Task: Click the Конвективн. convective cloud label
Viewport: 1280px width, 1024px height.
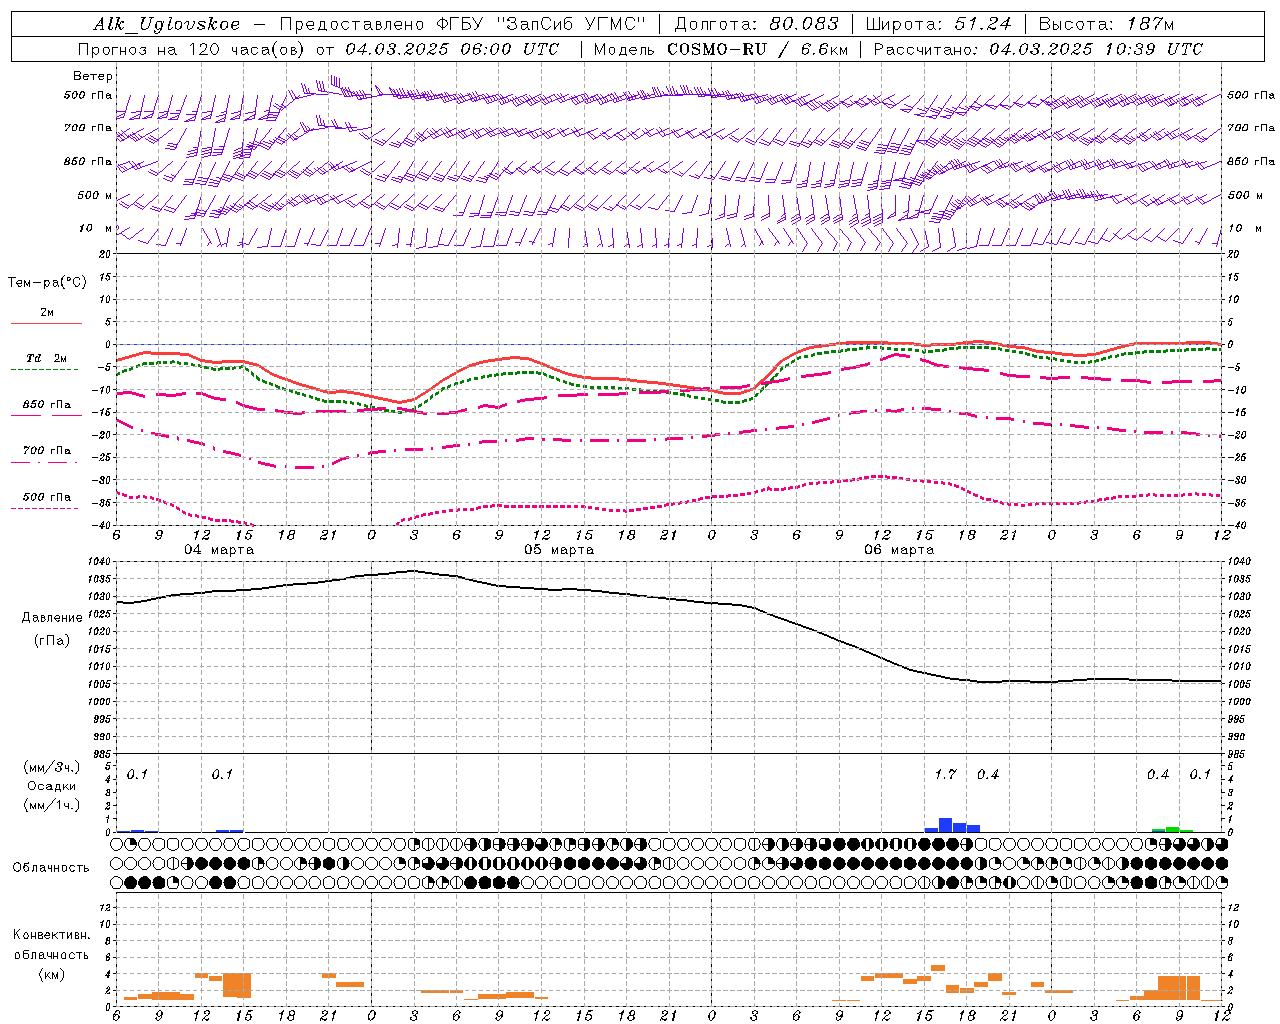Action: (51, 935)
